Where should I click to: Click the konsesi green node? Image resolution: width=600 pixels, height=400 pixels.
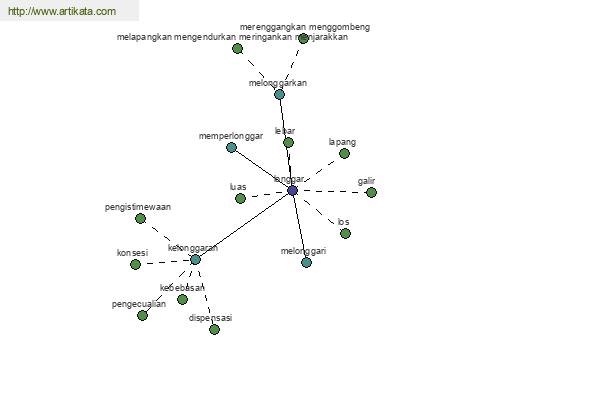point(135,264)
